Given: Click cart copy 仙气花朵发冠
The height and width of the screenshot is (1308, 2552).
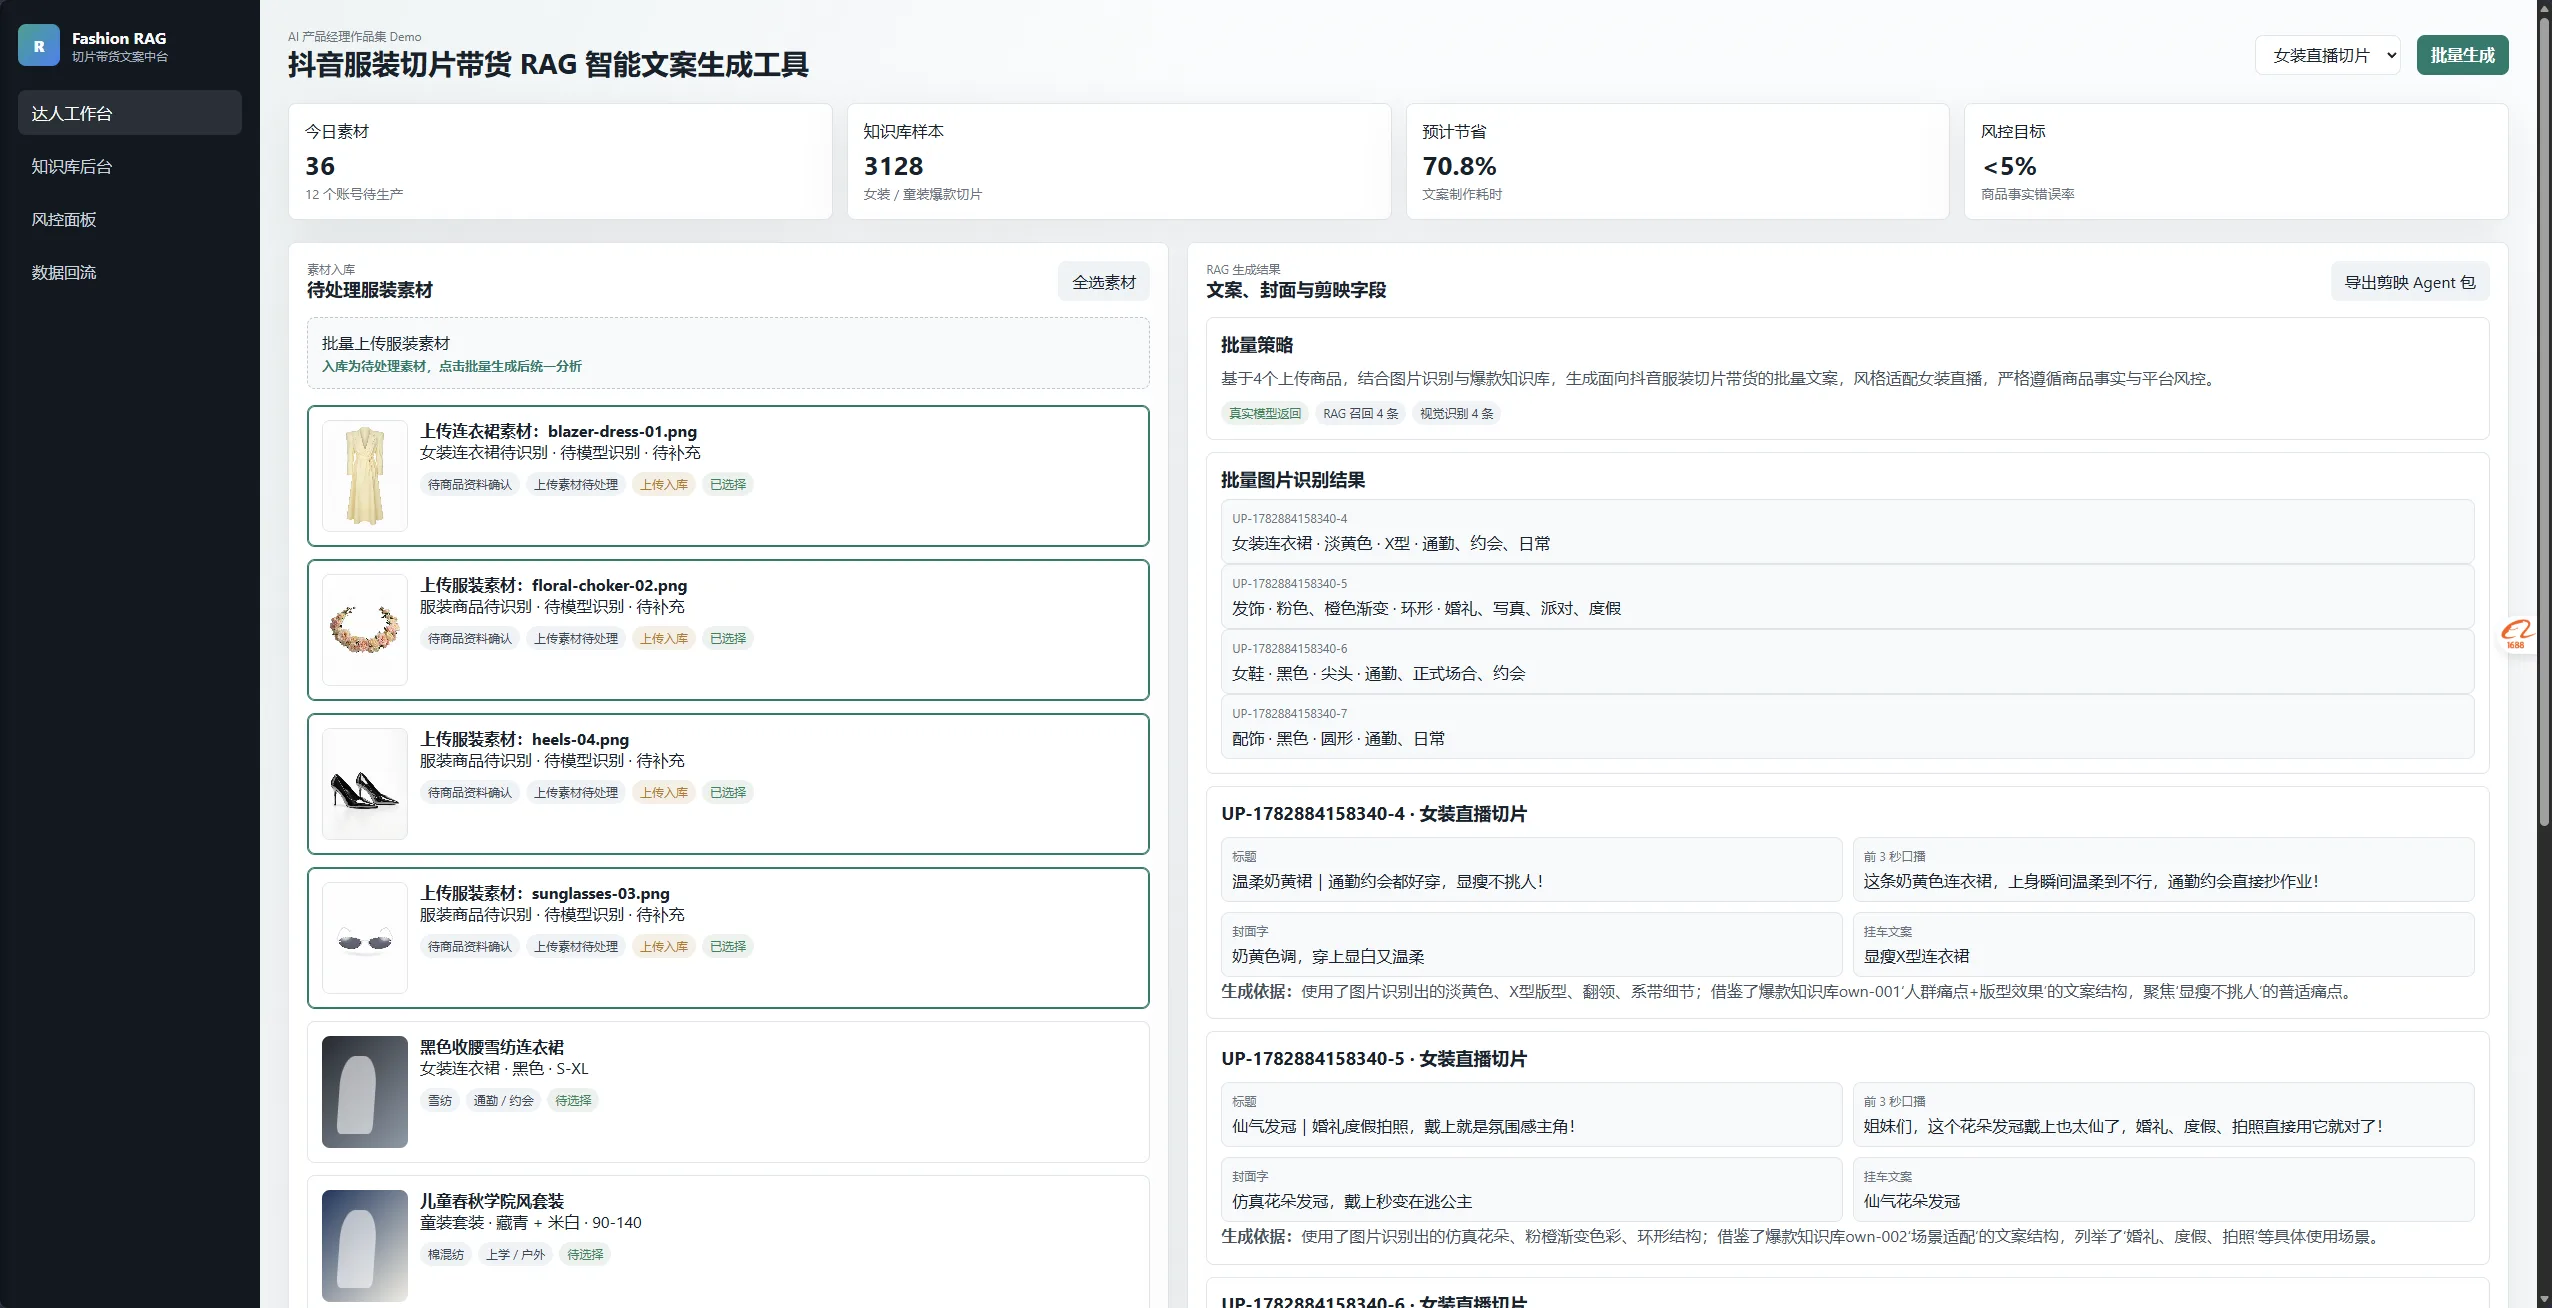Looking at the screenshot, I should coord(2163,1190).
